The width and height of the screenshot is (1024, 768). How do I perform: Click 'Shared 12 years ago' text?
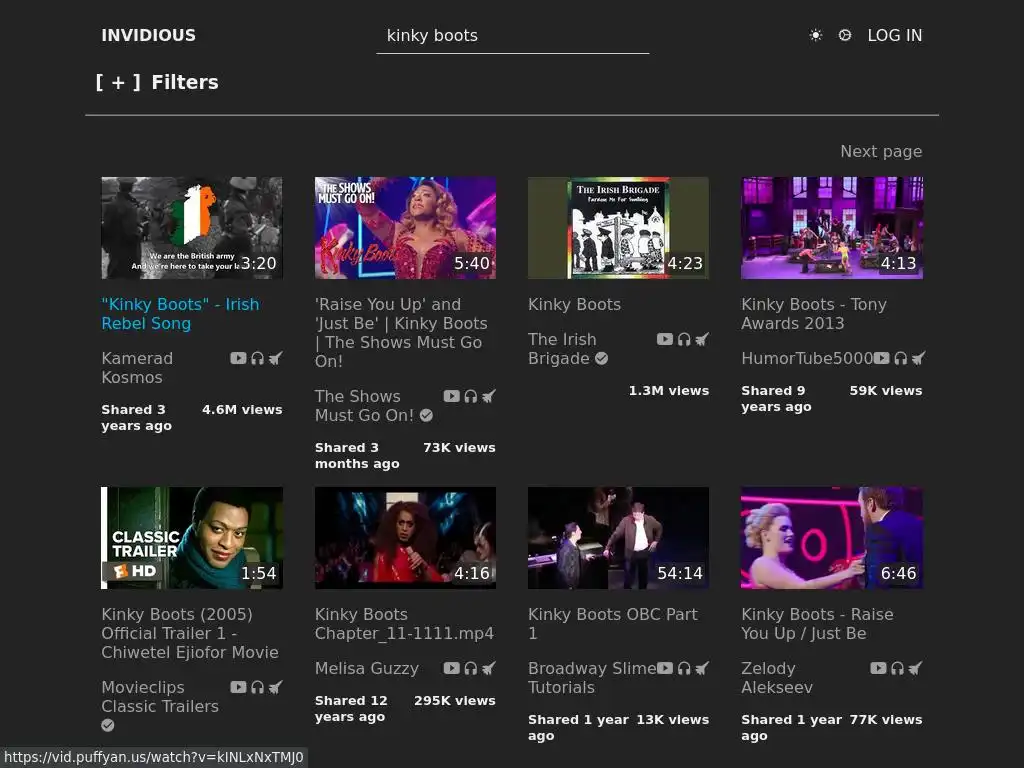pos(351,709)
